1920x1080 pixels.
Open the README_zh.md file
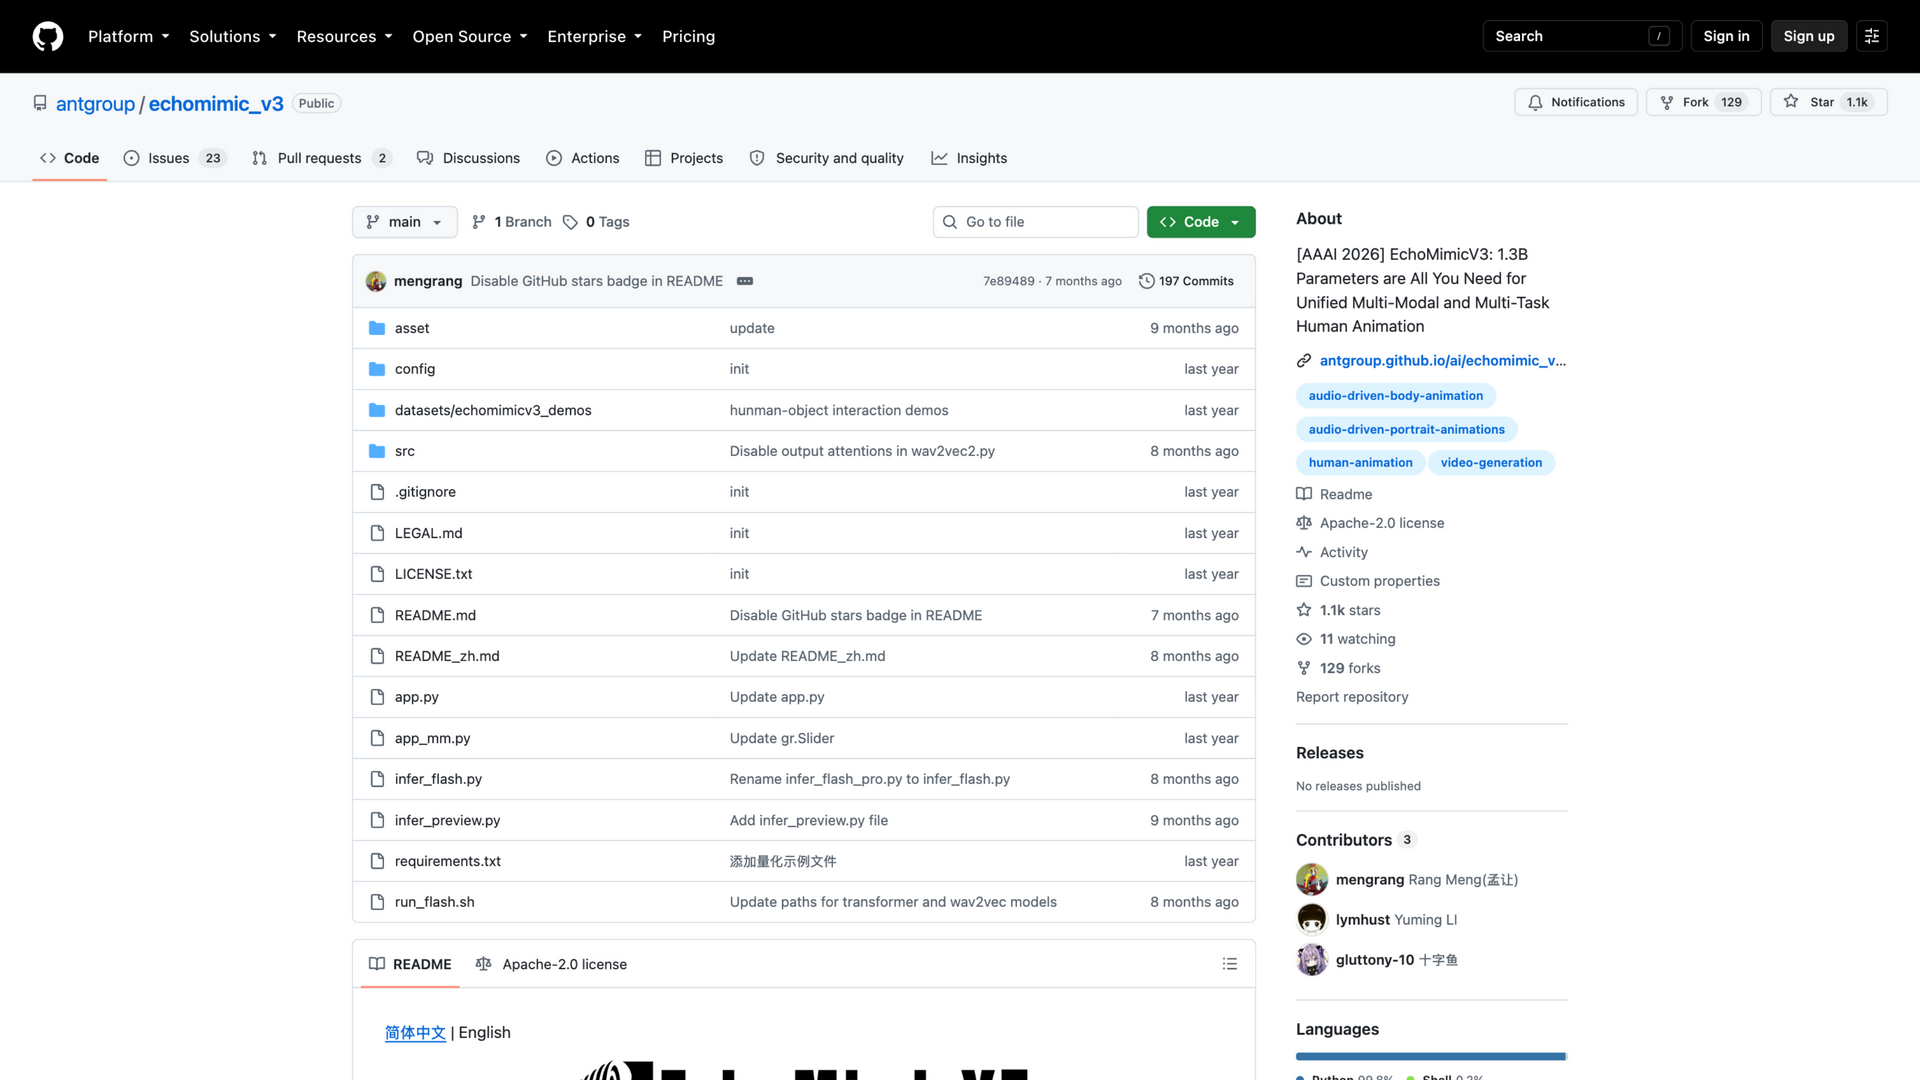point(447,656)
